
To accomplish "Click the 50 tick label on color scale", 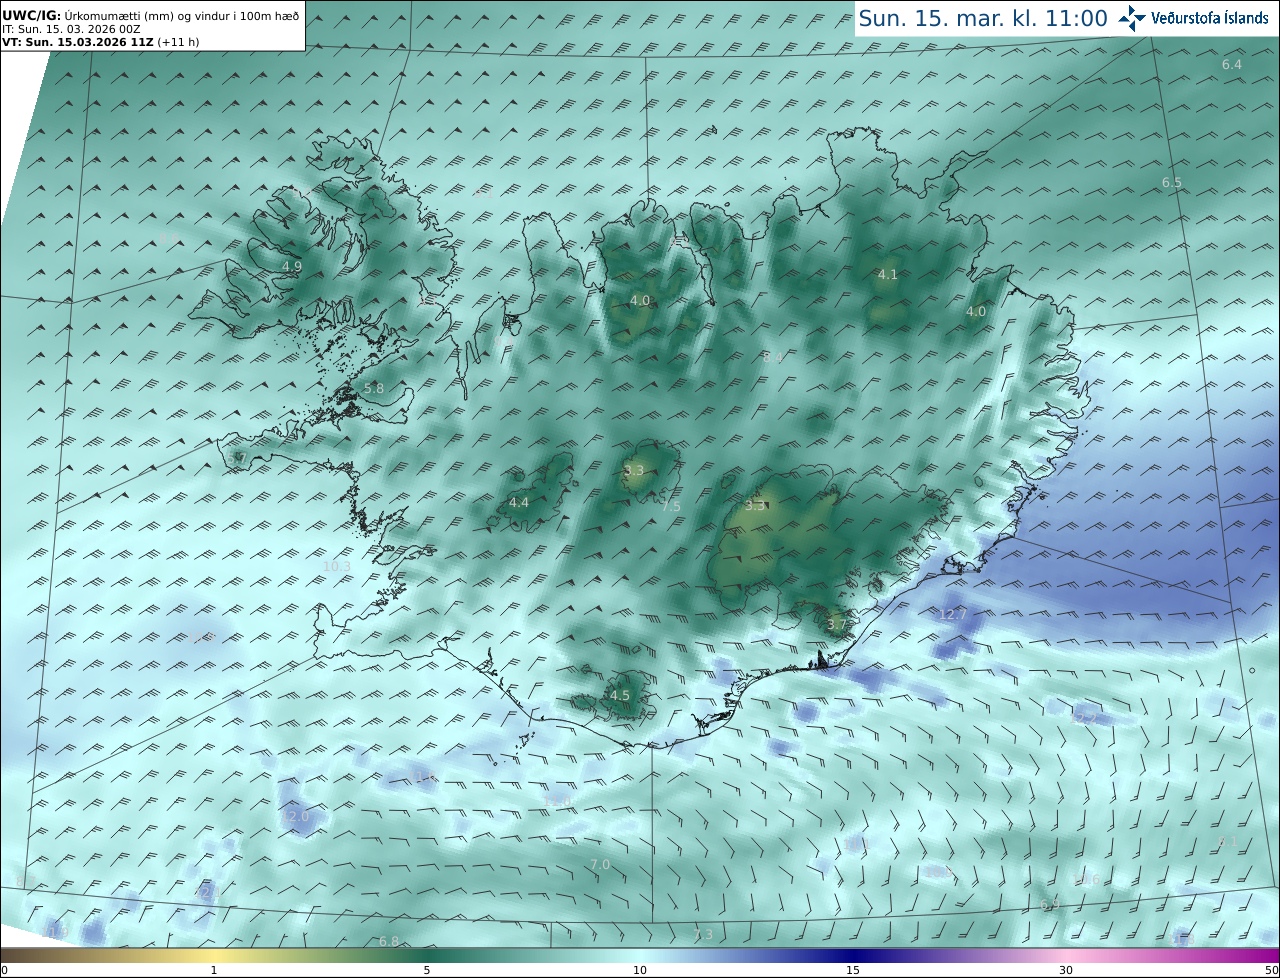I will tap(1272, 970).
